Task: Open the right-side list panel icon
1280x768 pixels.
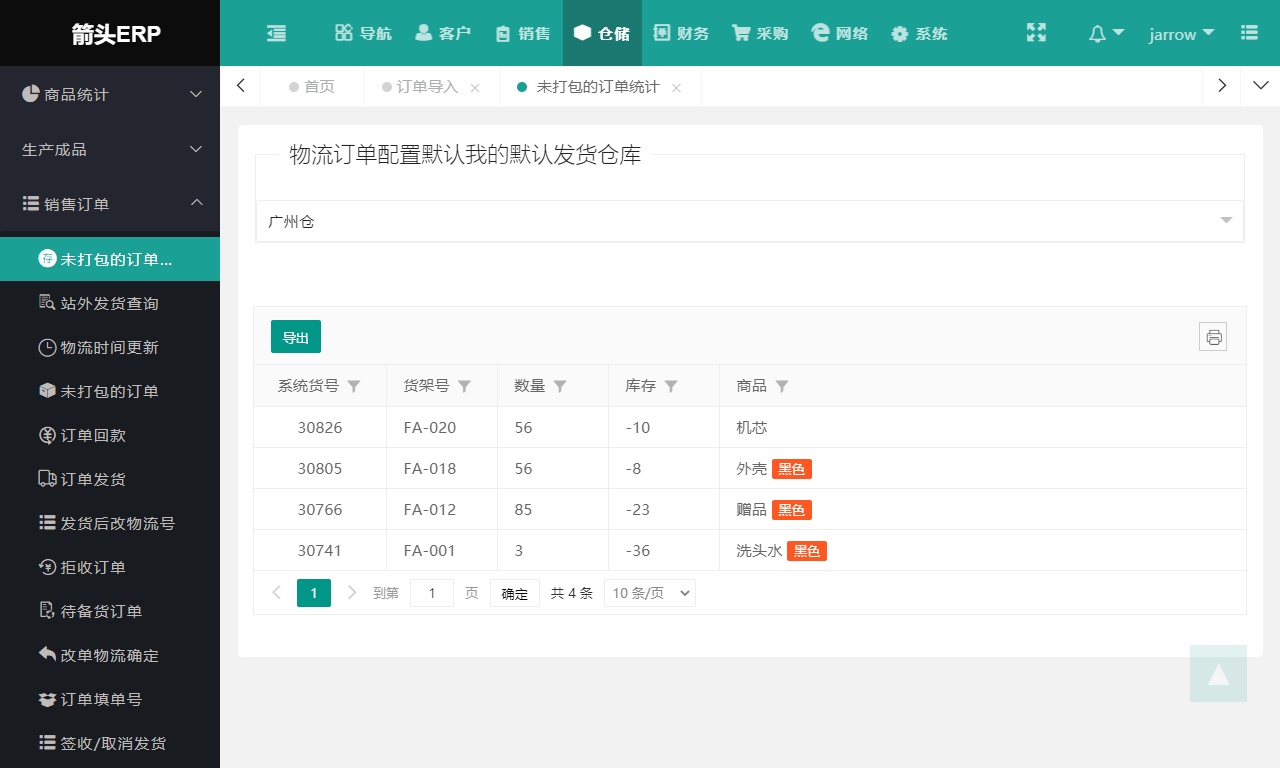Action: (1249, 33)
